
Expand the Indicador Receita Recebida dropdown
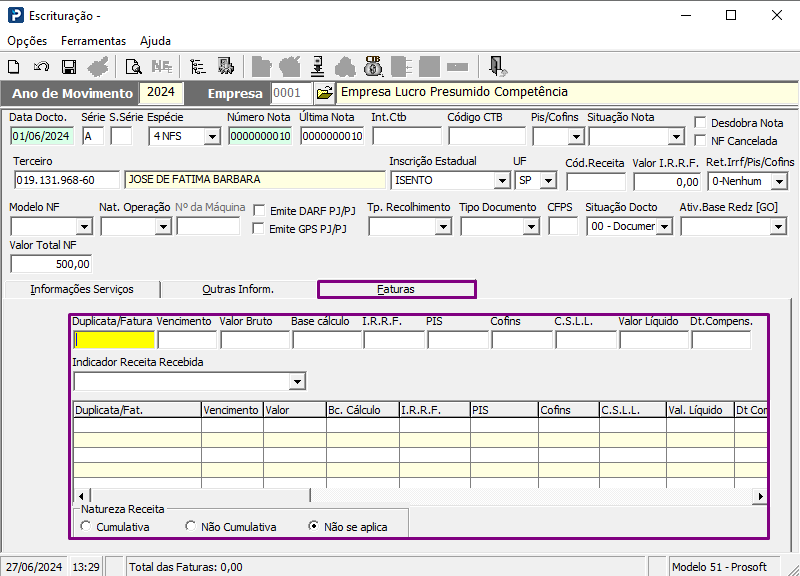297,381
